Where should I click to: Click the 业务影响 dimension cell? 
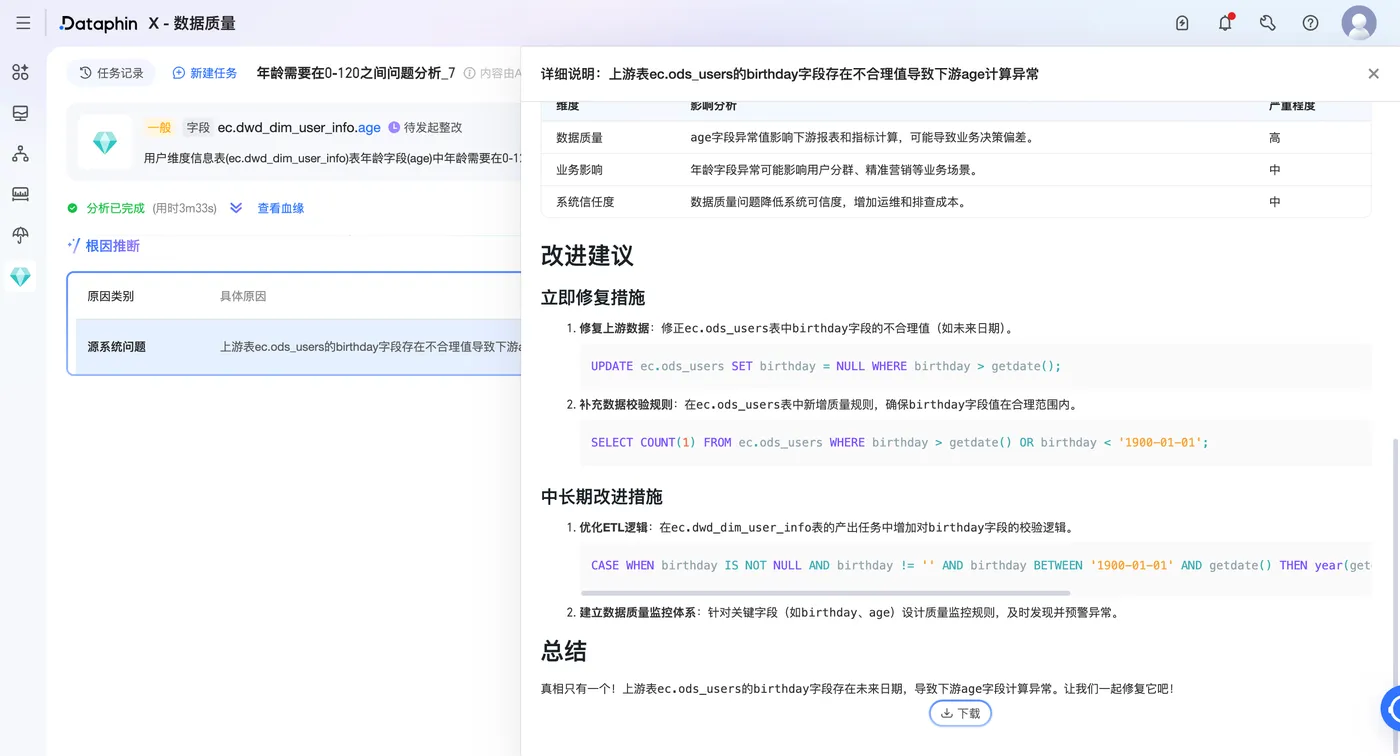pos(579,170)
